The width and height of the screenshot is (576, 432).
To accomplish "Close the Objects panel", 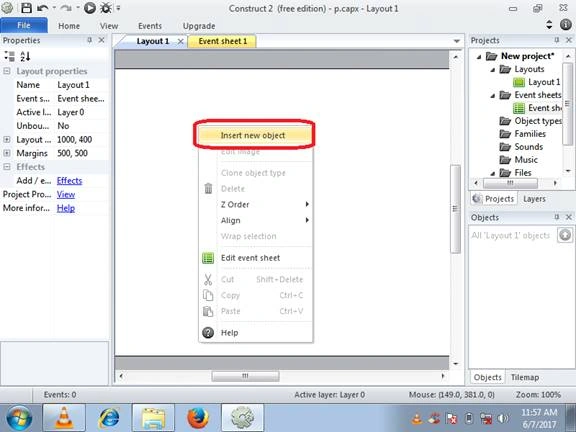I will 569,217.
